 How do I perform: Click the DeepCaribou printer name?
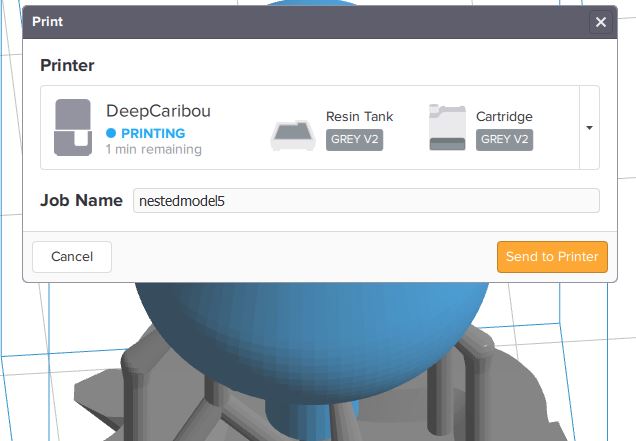coord(158,111)
